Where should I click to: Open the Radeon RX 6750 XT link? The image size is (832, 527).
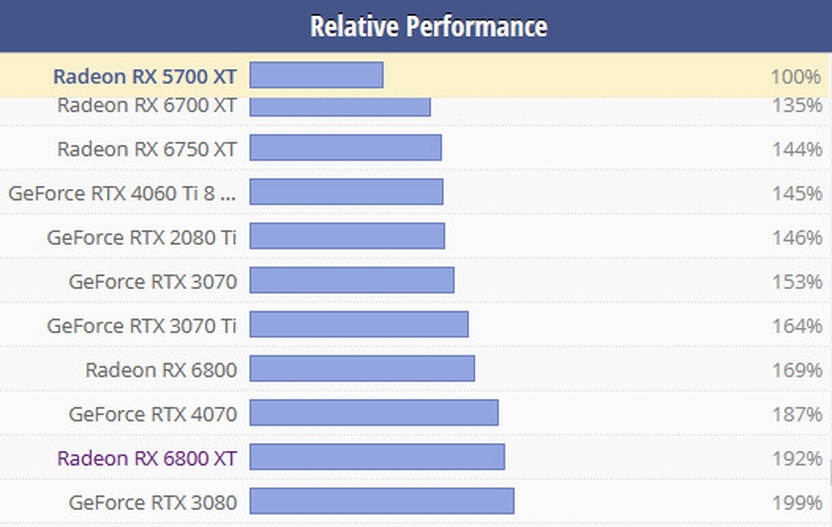146,149
